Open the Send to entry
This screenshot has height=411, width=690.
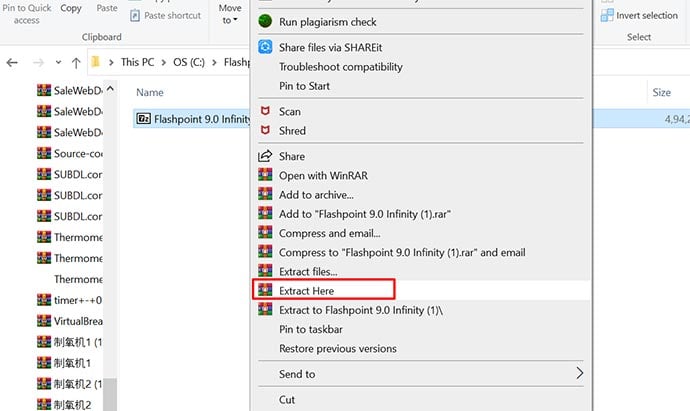297,374
